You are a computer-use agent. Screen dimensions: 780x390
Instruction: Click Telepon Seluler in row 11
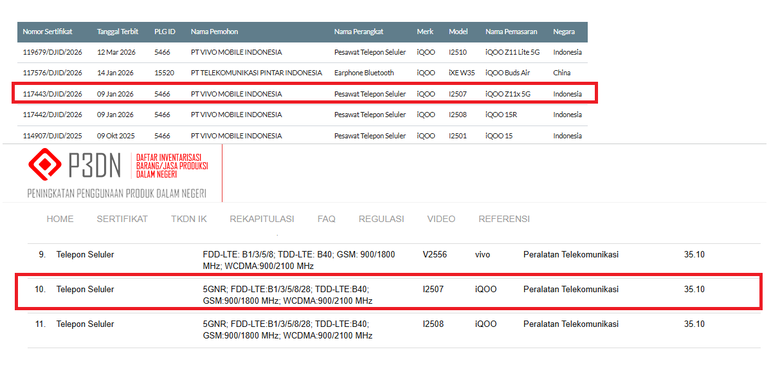pyautogui.click(x=85, y=324)
